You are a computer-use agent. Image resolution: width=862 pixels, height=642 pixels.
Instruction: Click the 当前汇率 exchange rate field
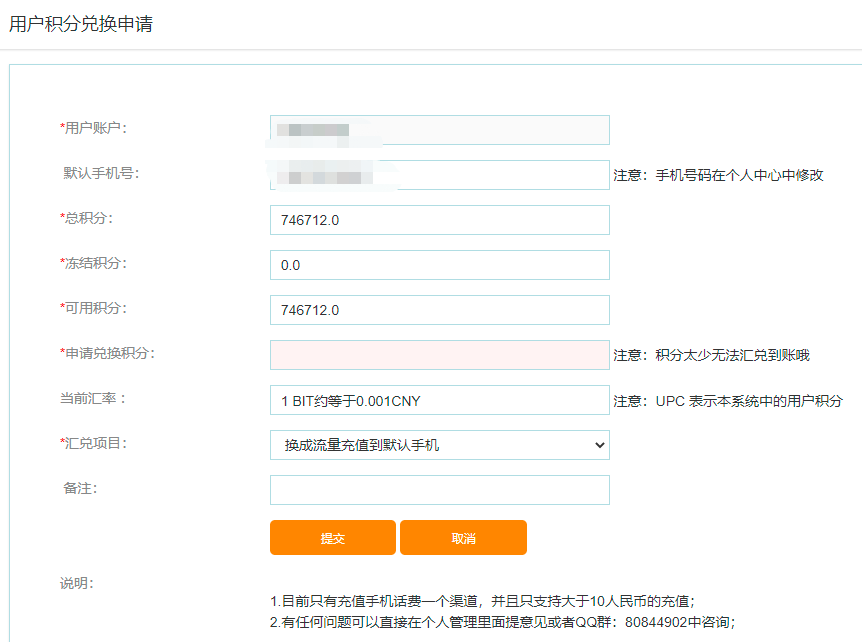438,399
